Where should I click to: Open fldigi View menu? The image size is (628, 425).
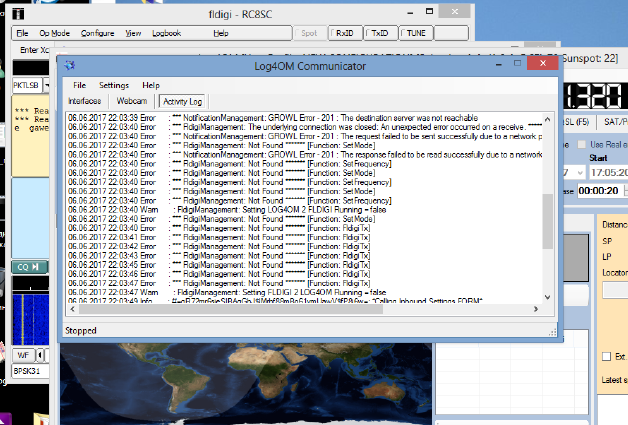pyautogui.click(x=133, y=33)
